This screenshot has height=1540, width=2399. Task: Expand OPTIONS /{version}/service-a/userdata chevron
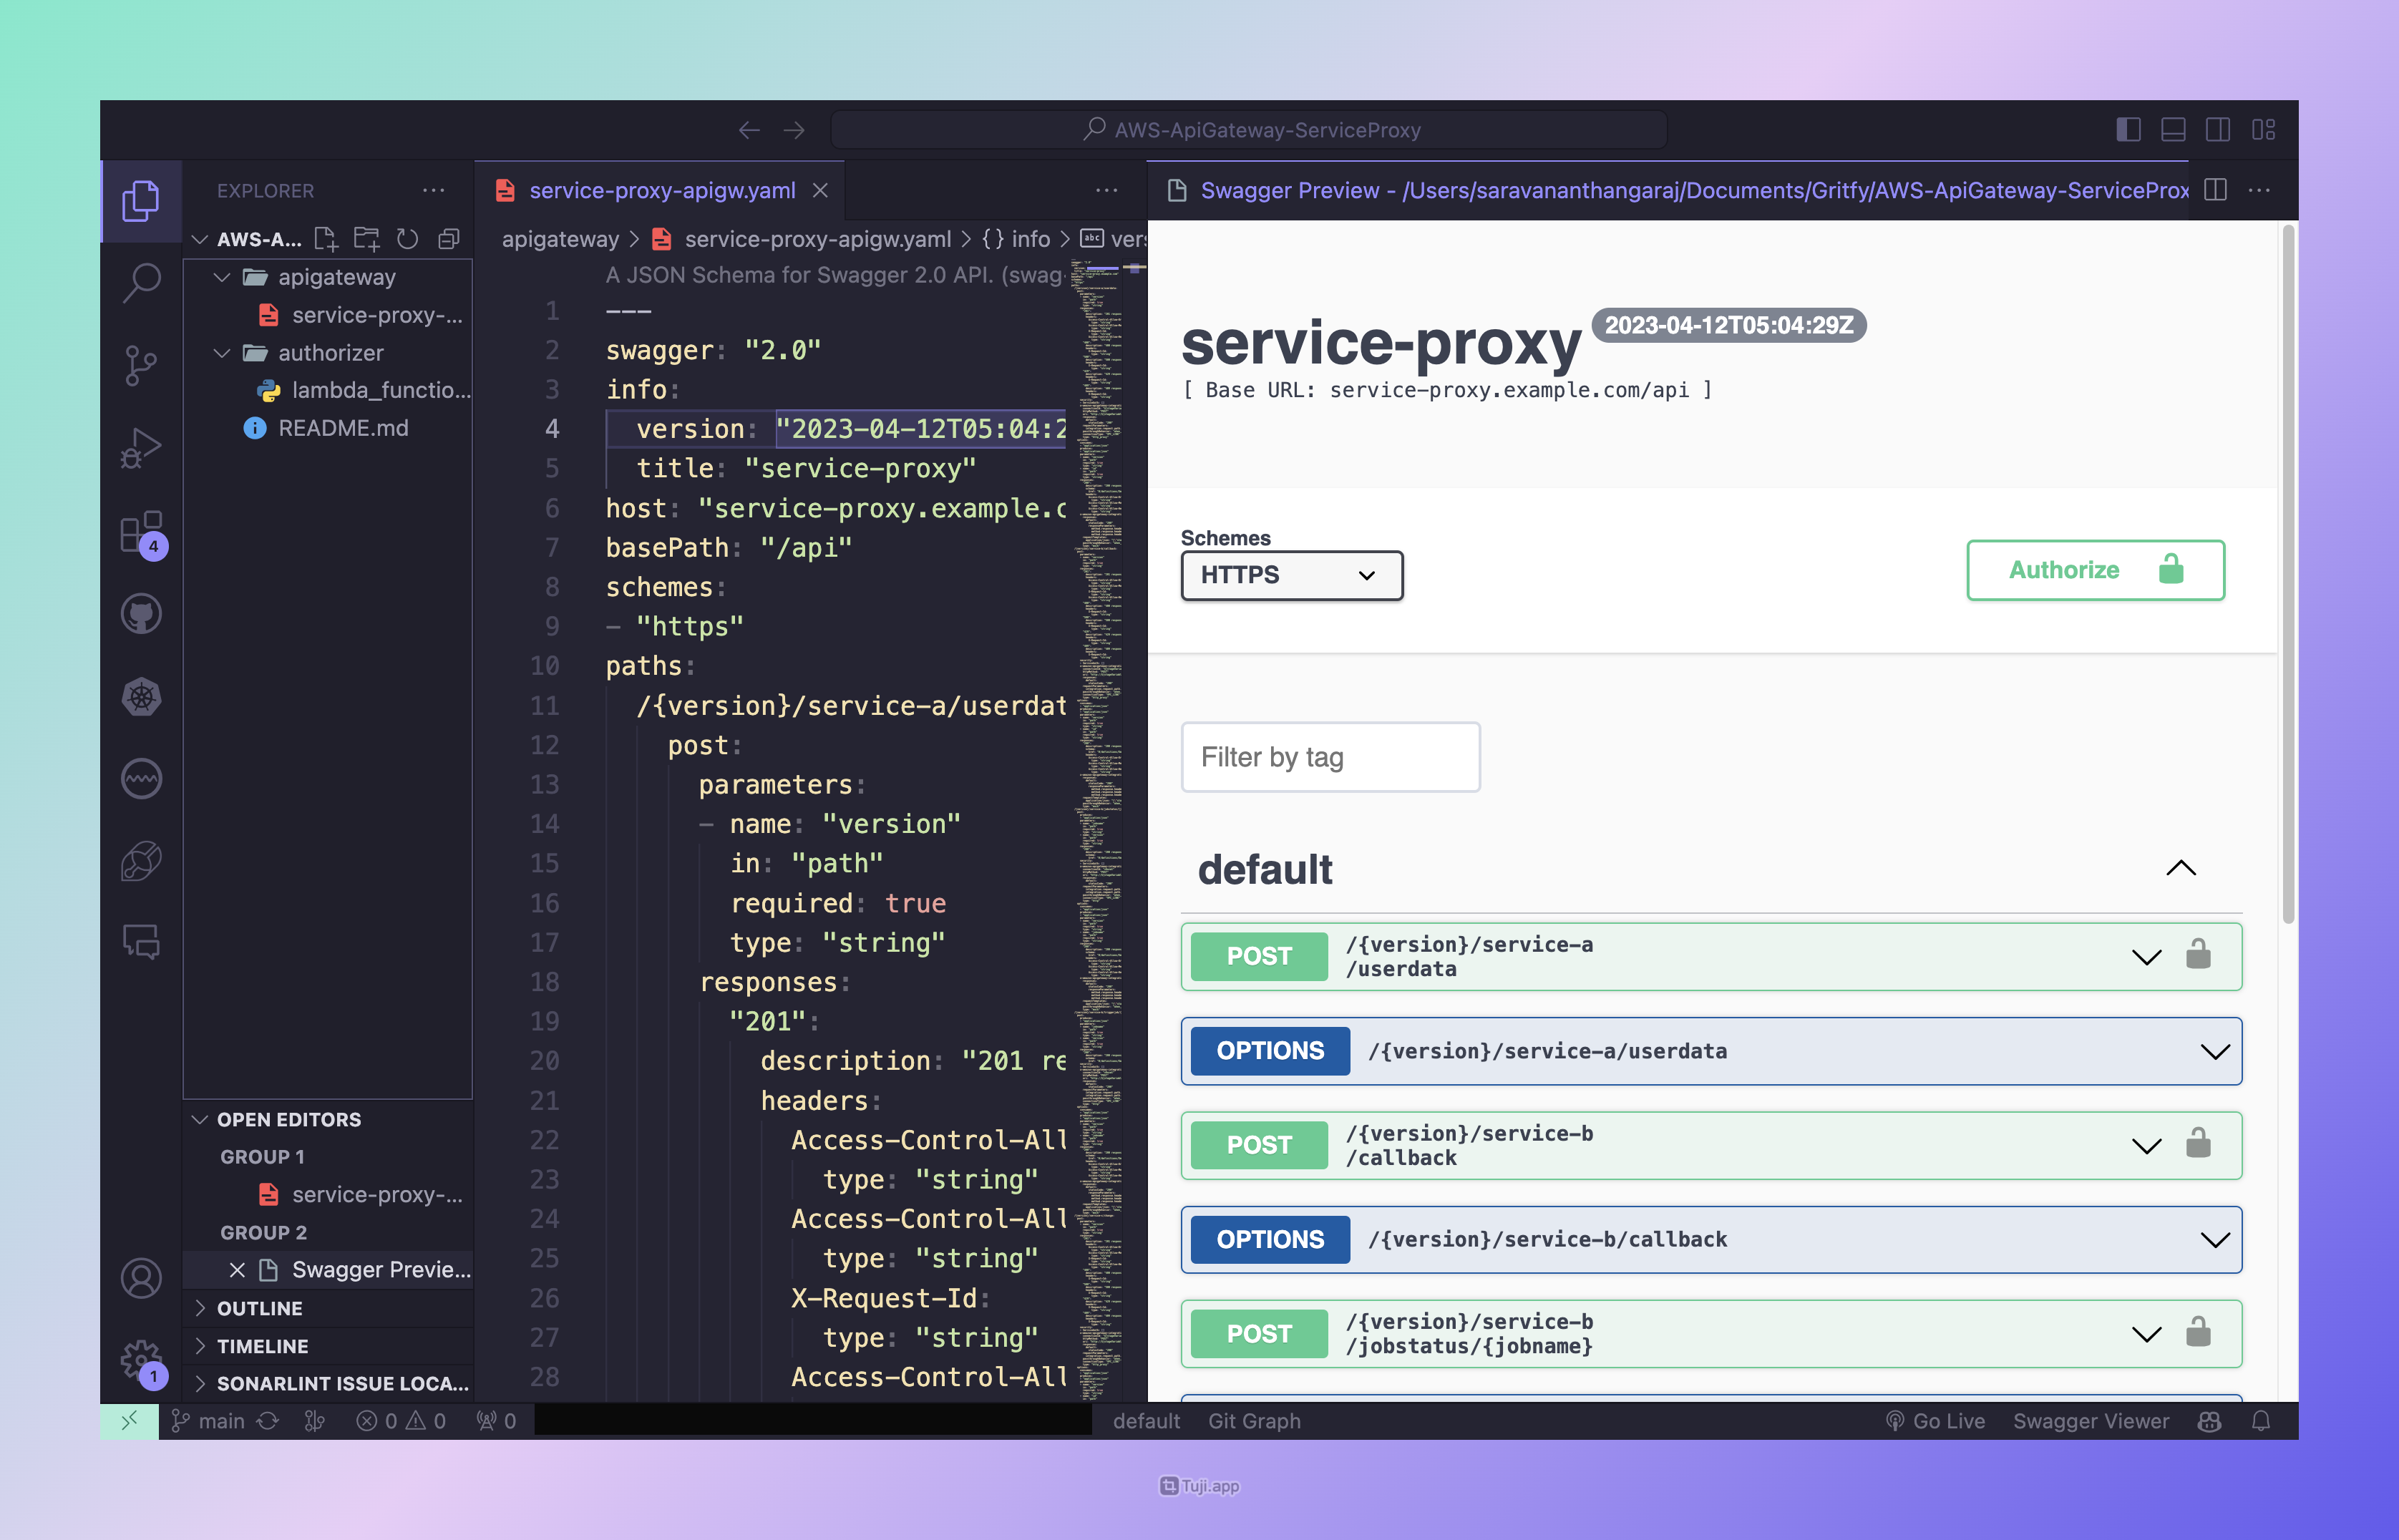click(x=2215, y=1051)
